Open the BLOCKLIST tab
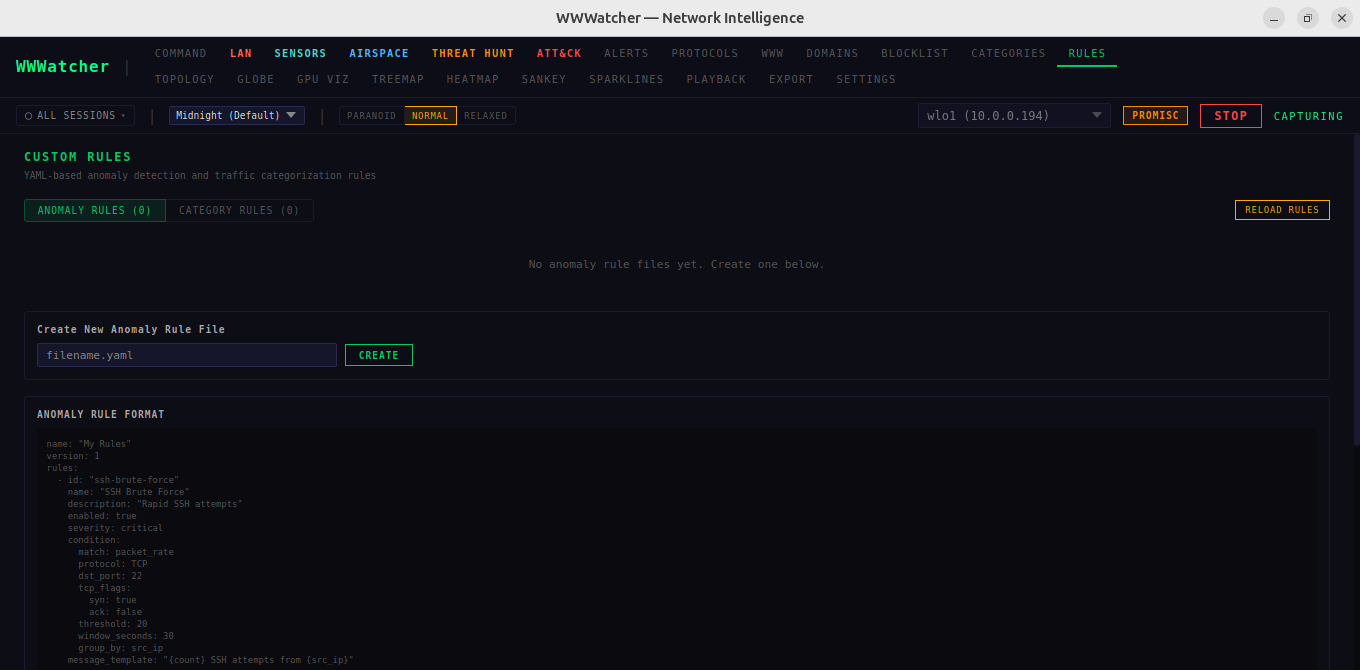The width and height of the screenshot is (1360, 670). click(x=915, y=54)
